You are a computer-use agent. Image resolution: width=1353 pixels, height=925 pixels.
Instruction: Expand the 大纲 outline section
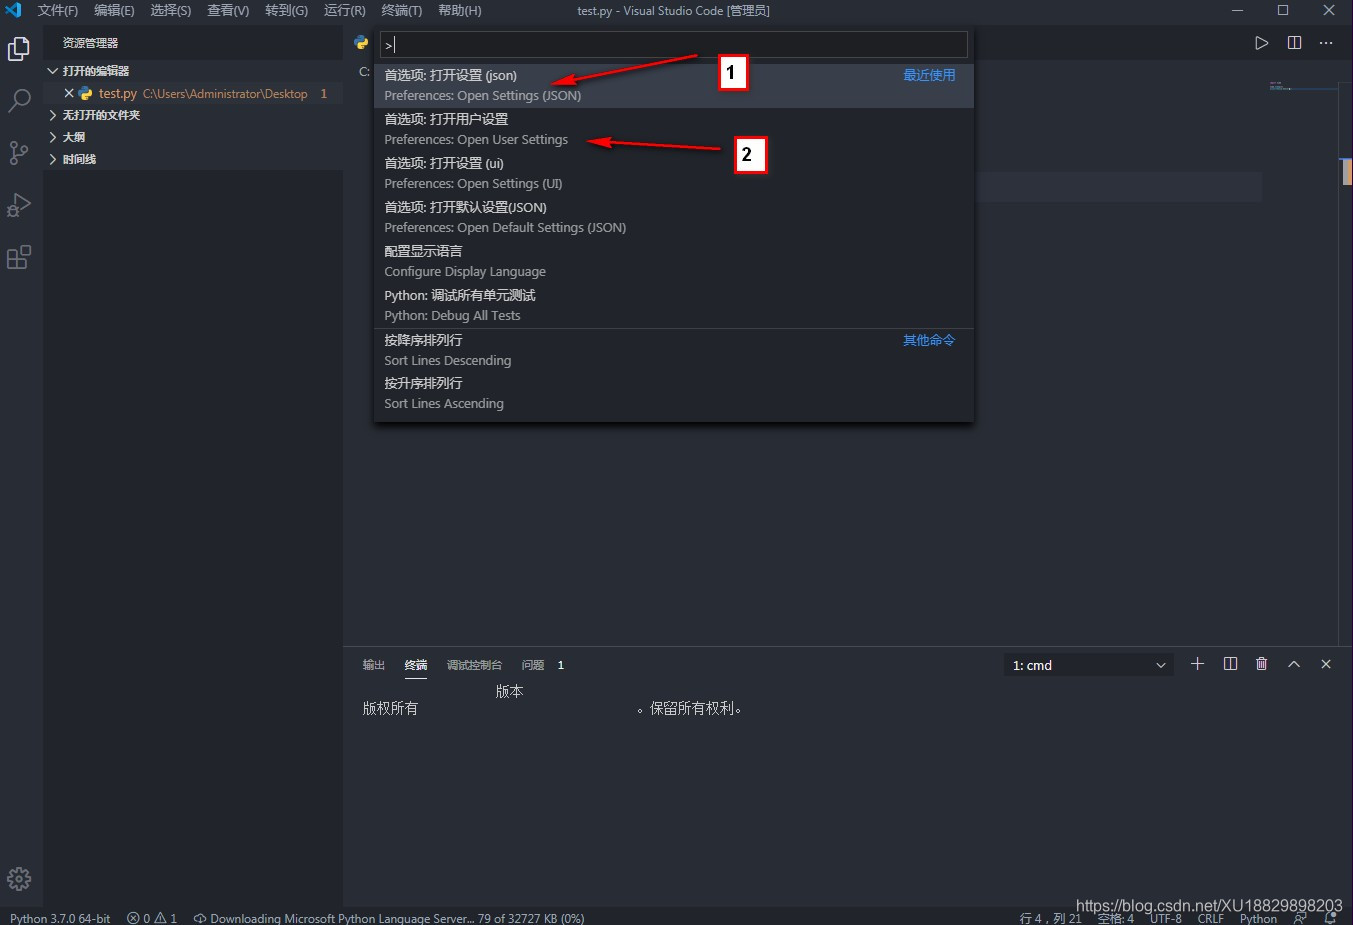click(67, 137)
